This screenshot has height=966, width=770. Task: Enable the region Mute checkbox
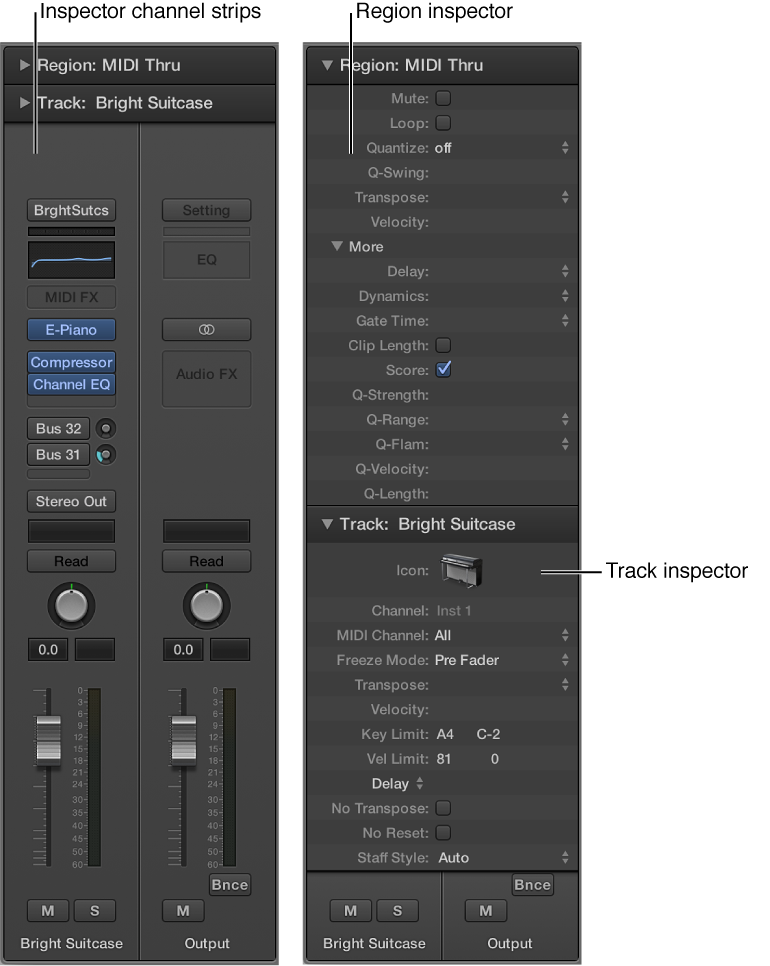tap(443, 98)
